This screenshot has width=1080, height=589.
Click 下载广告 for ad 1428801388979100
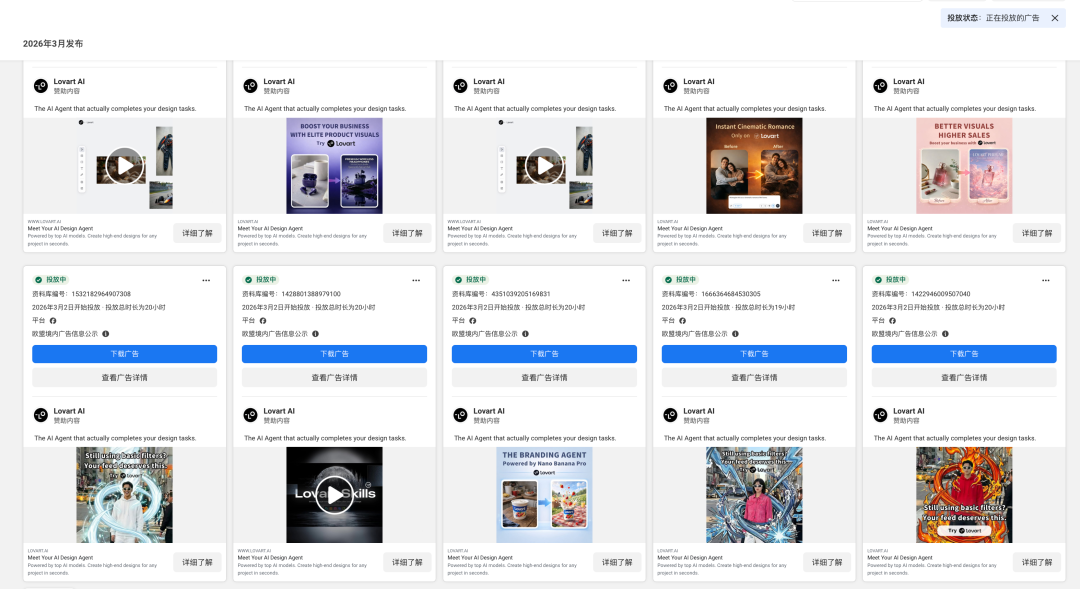(334, 354)
